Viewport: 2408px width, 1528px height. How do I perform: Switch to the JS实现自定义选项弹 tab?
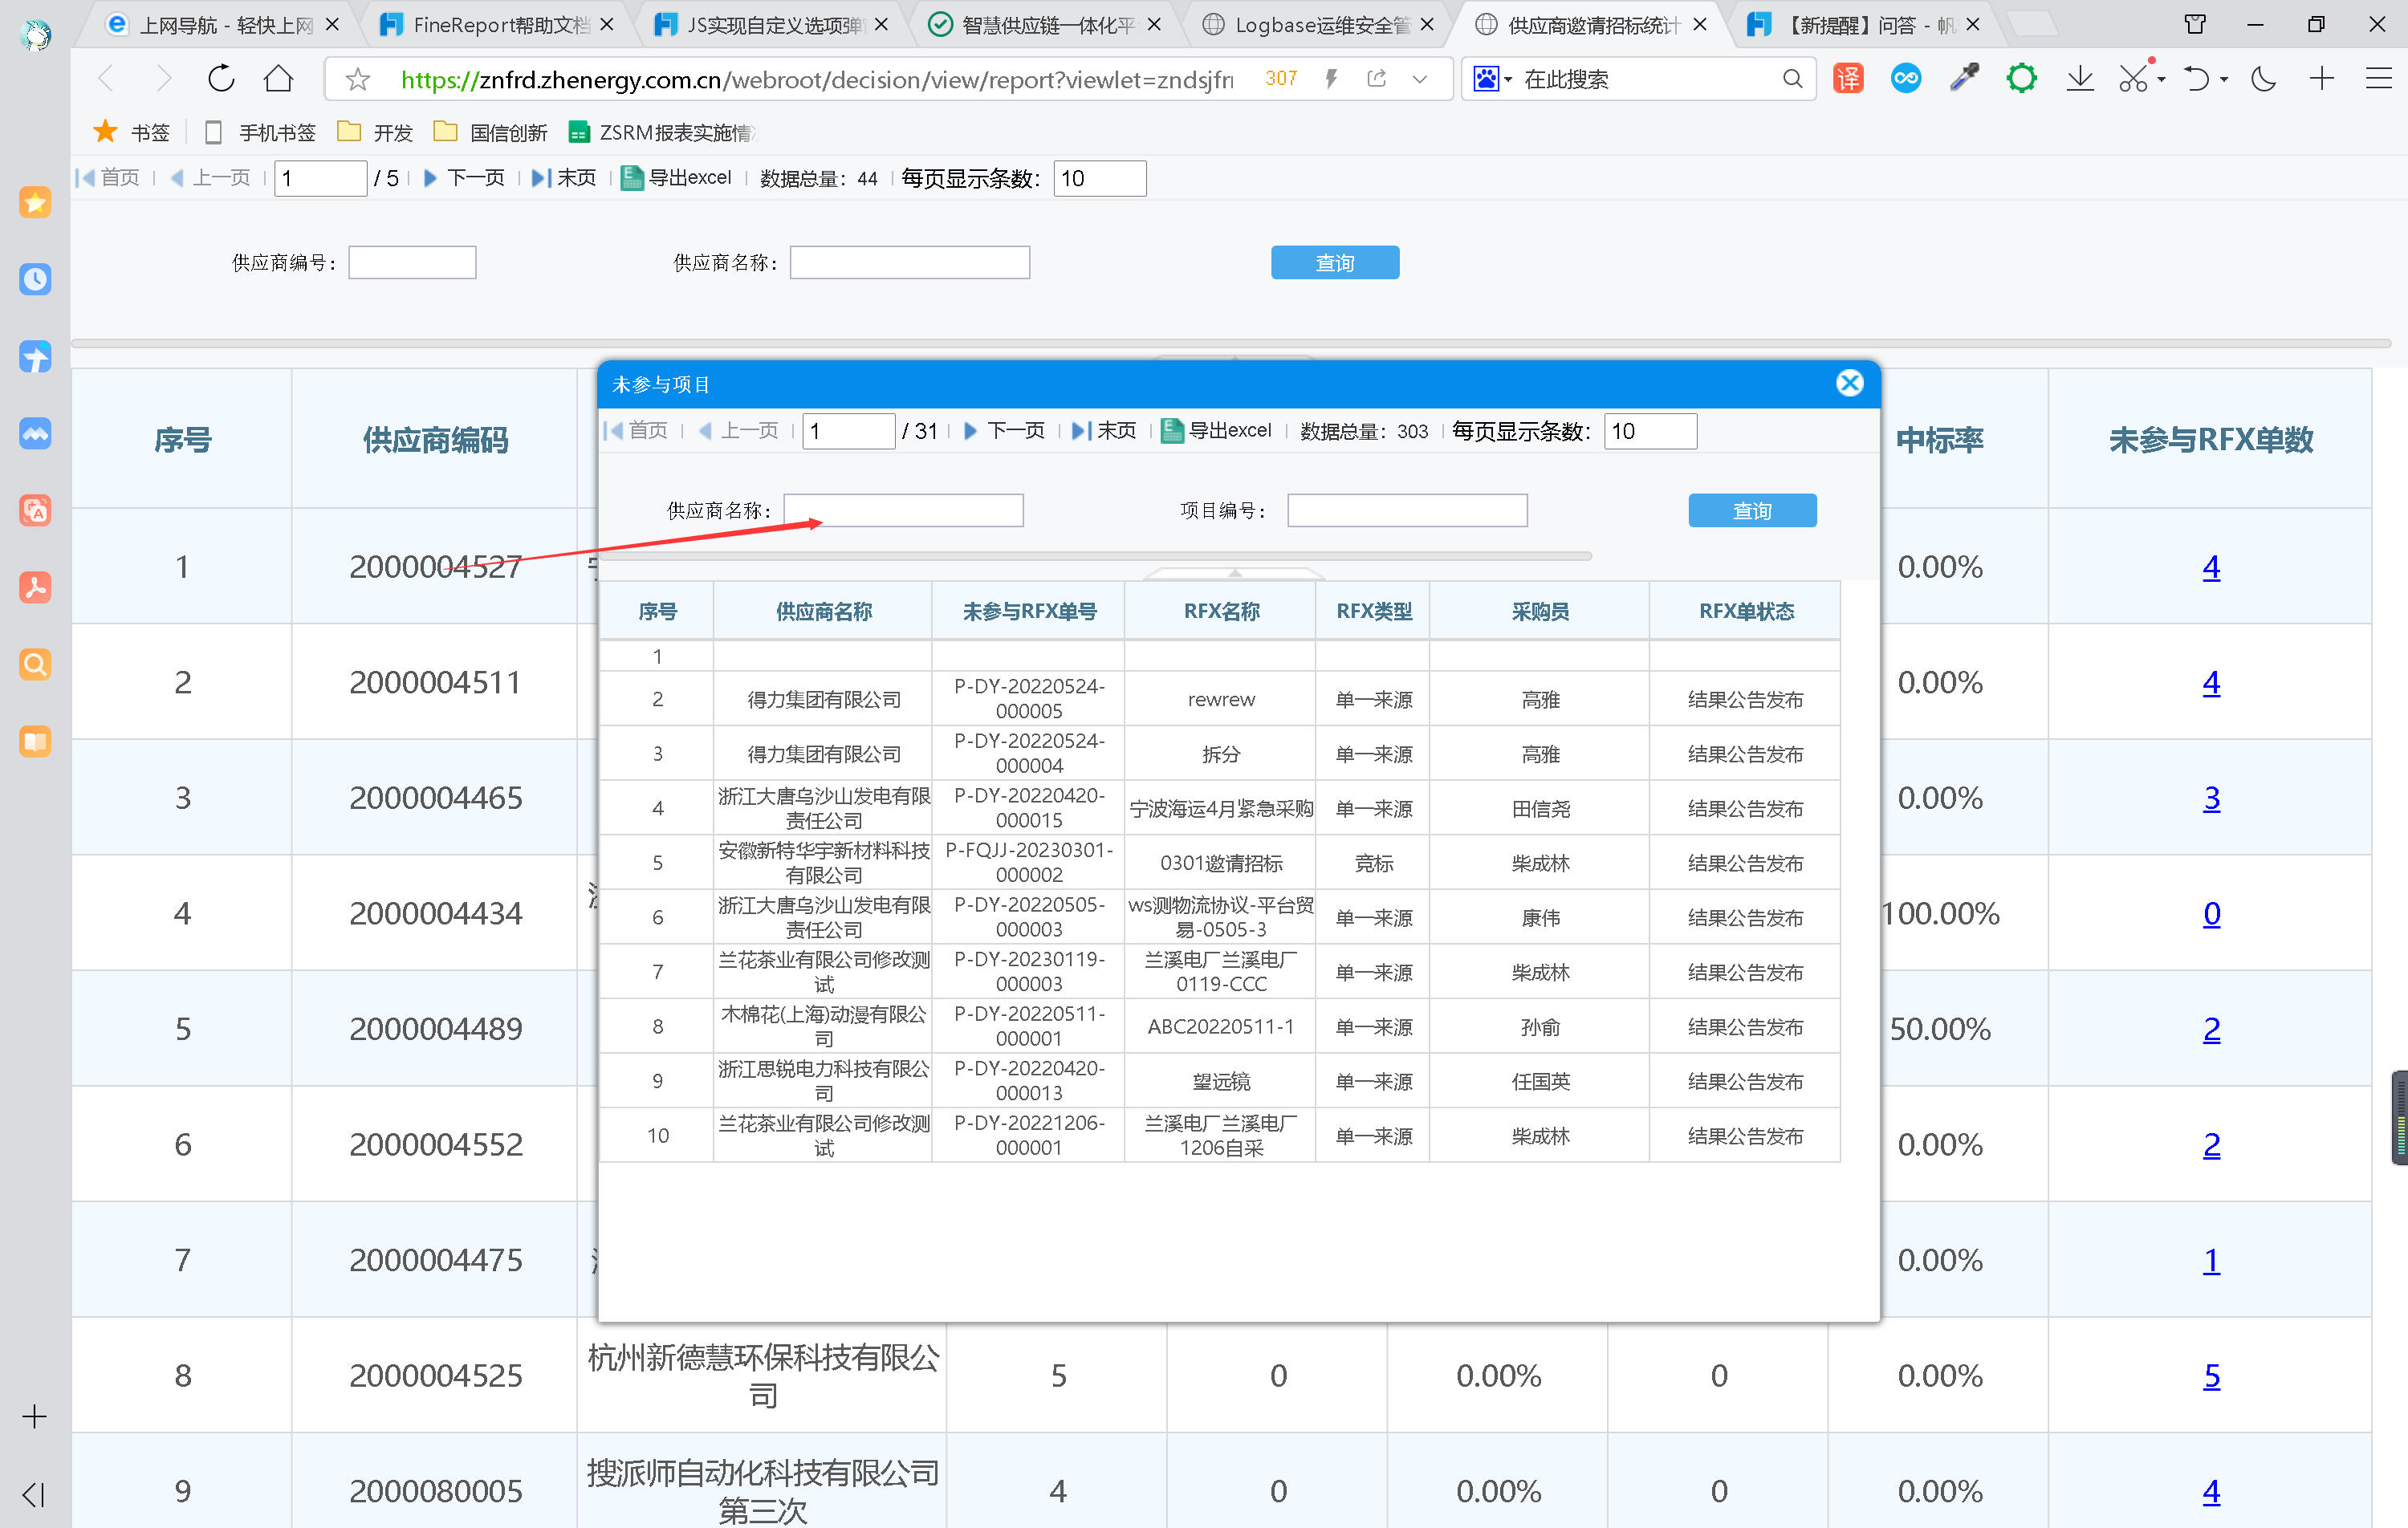771,25
